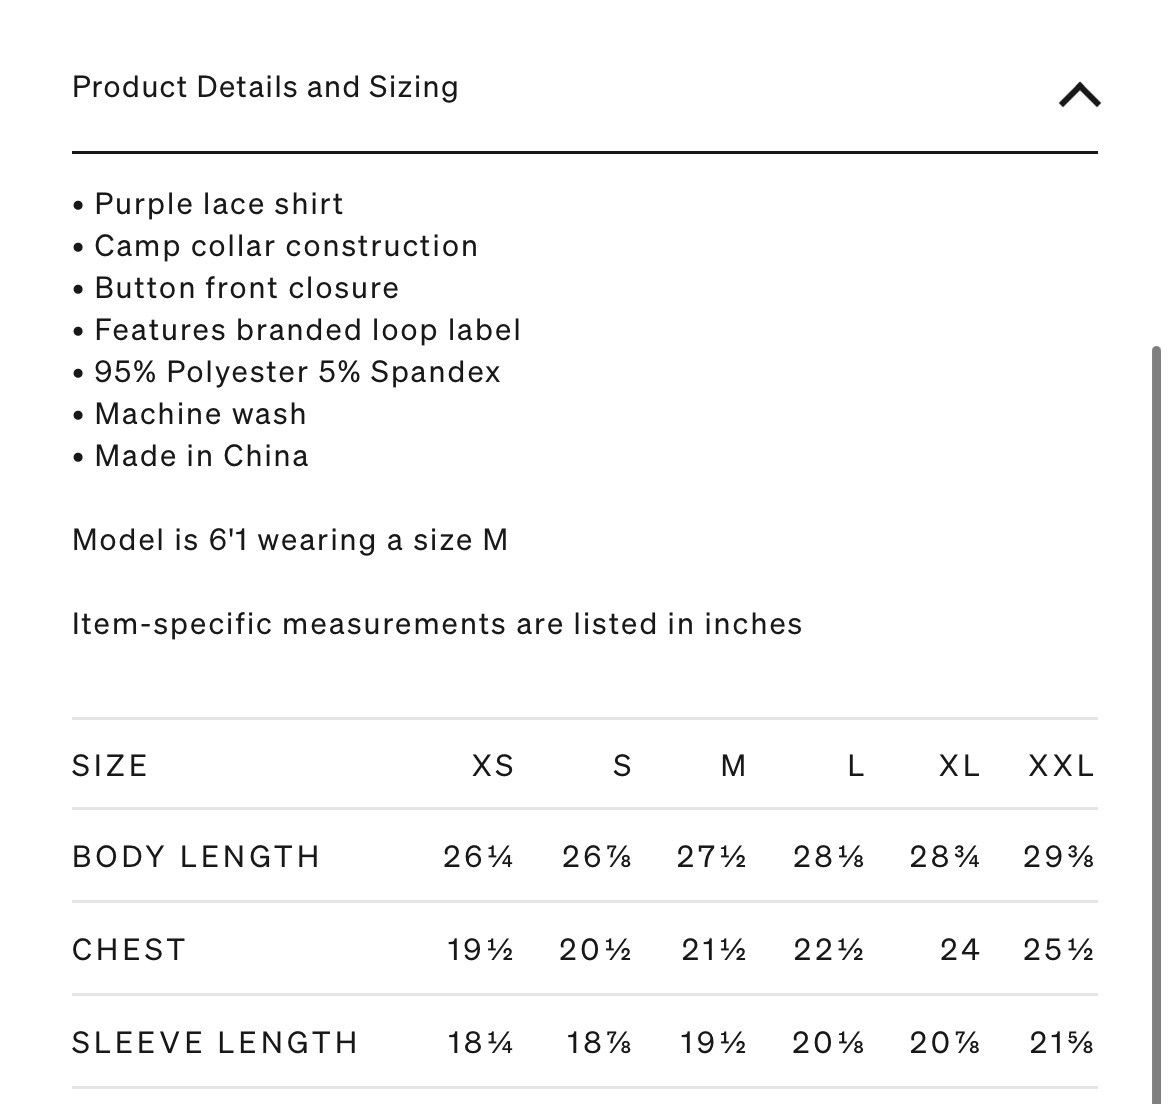Click the measurements listed in inches note

[437, 624]
